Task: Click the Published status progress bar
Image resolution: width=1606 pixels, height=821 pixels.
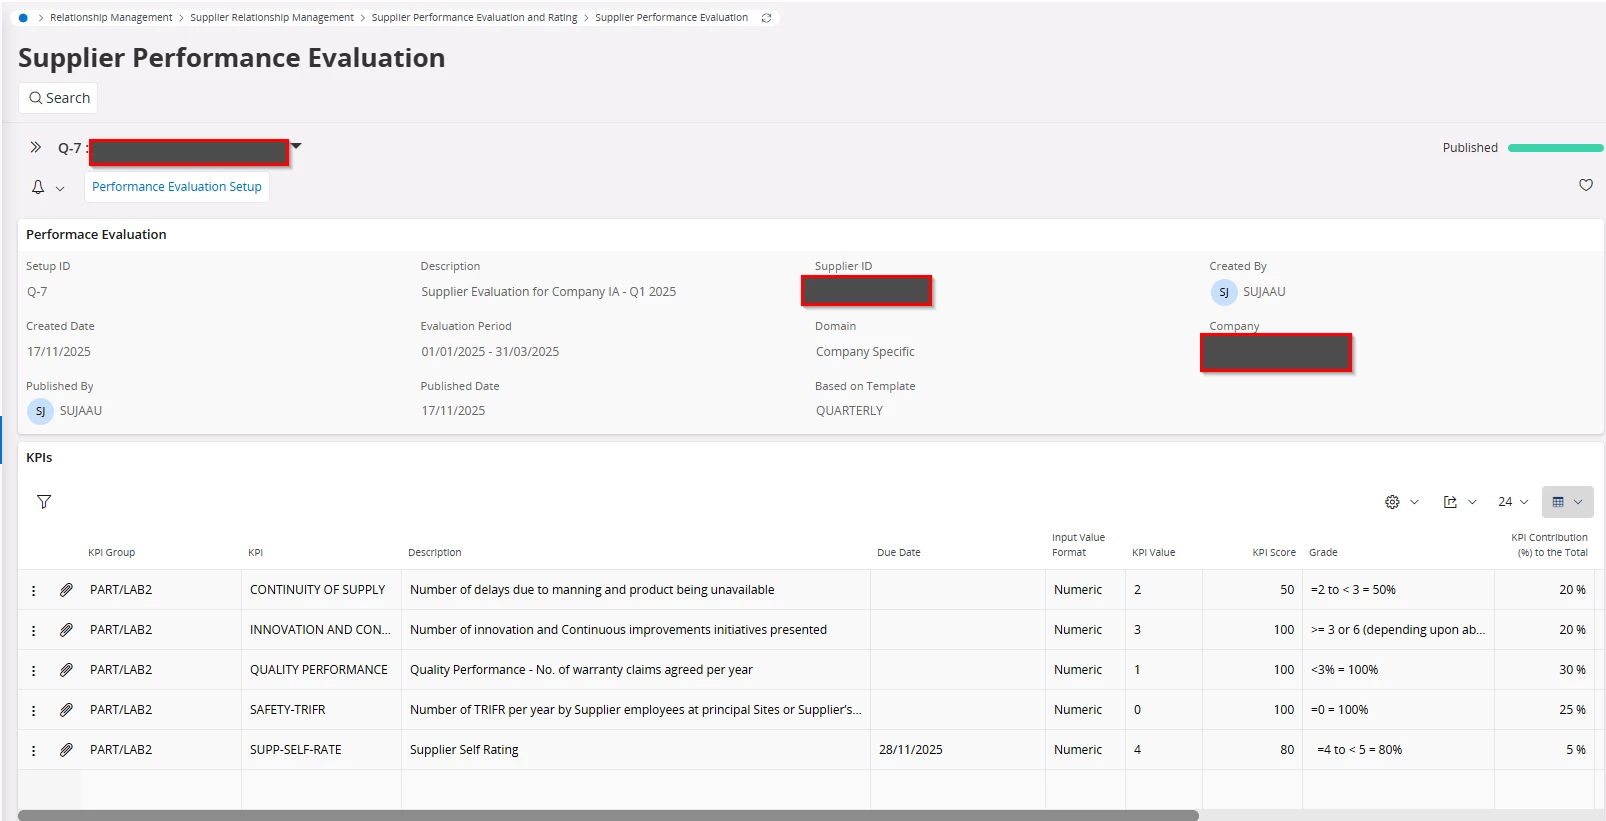Action: coord(1554,148)
